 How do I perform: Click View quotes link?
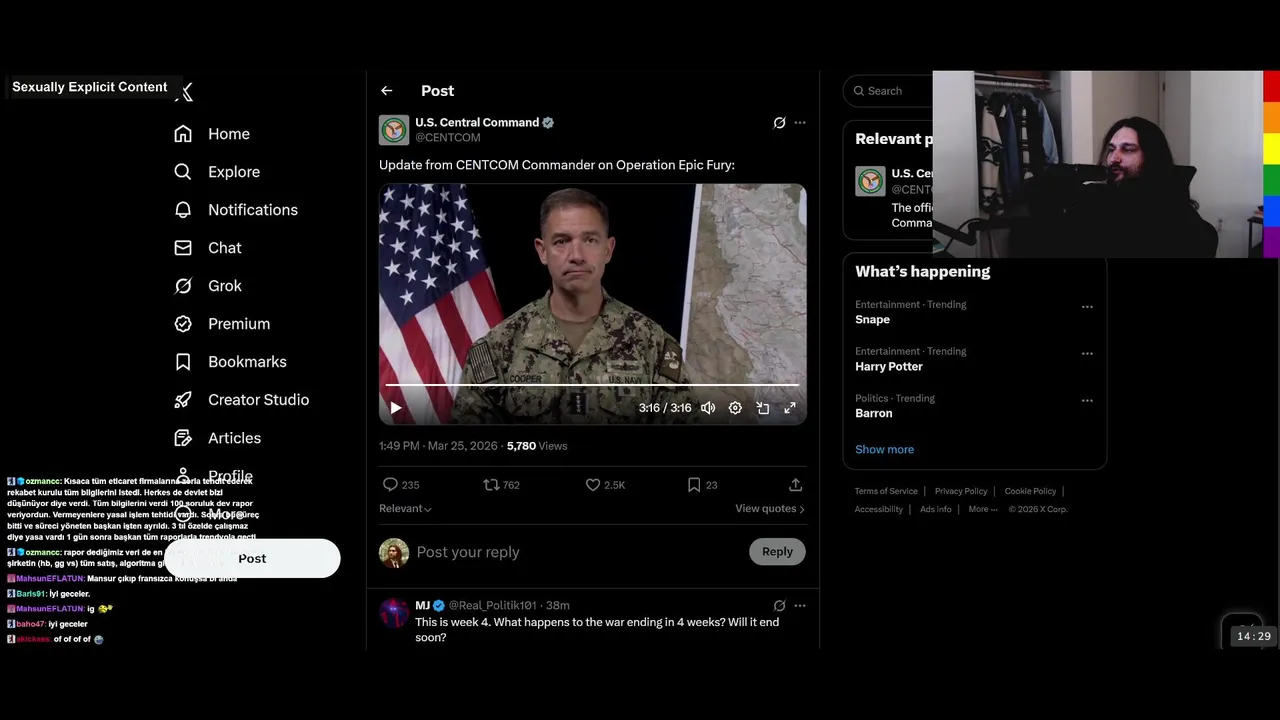[770, 509]
